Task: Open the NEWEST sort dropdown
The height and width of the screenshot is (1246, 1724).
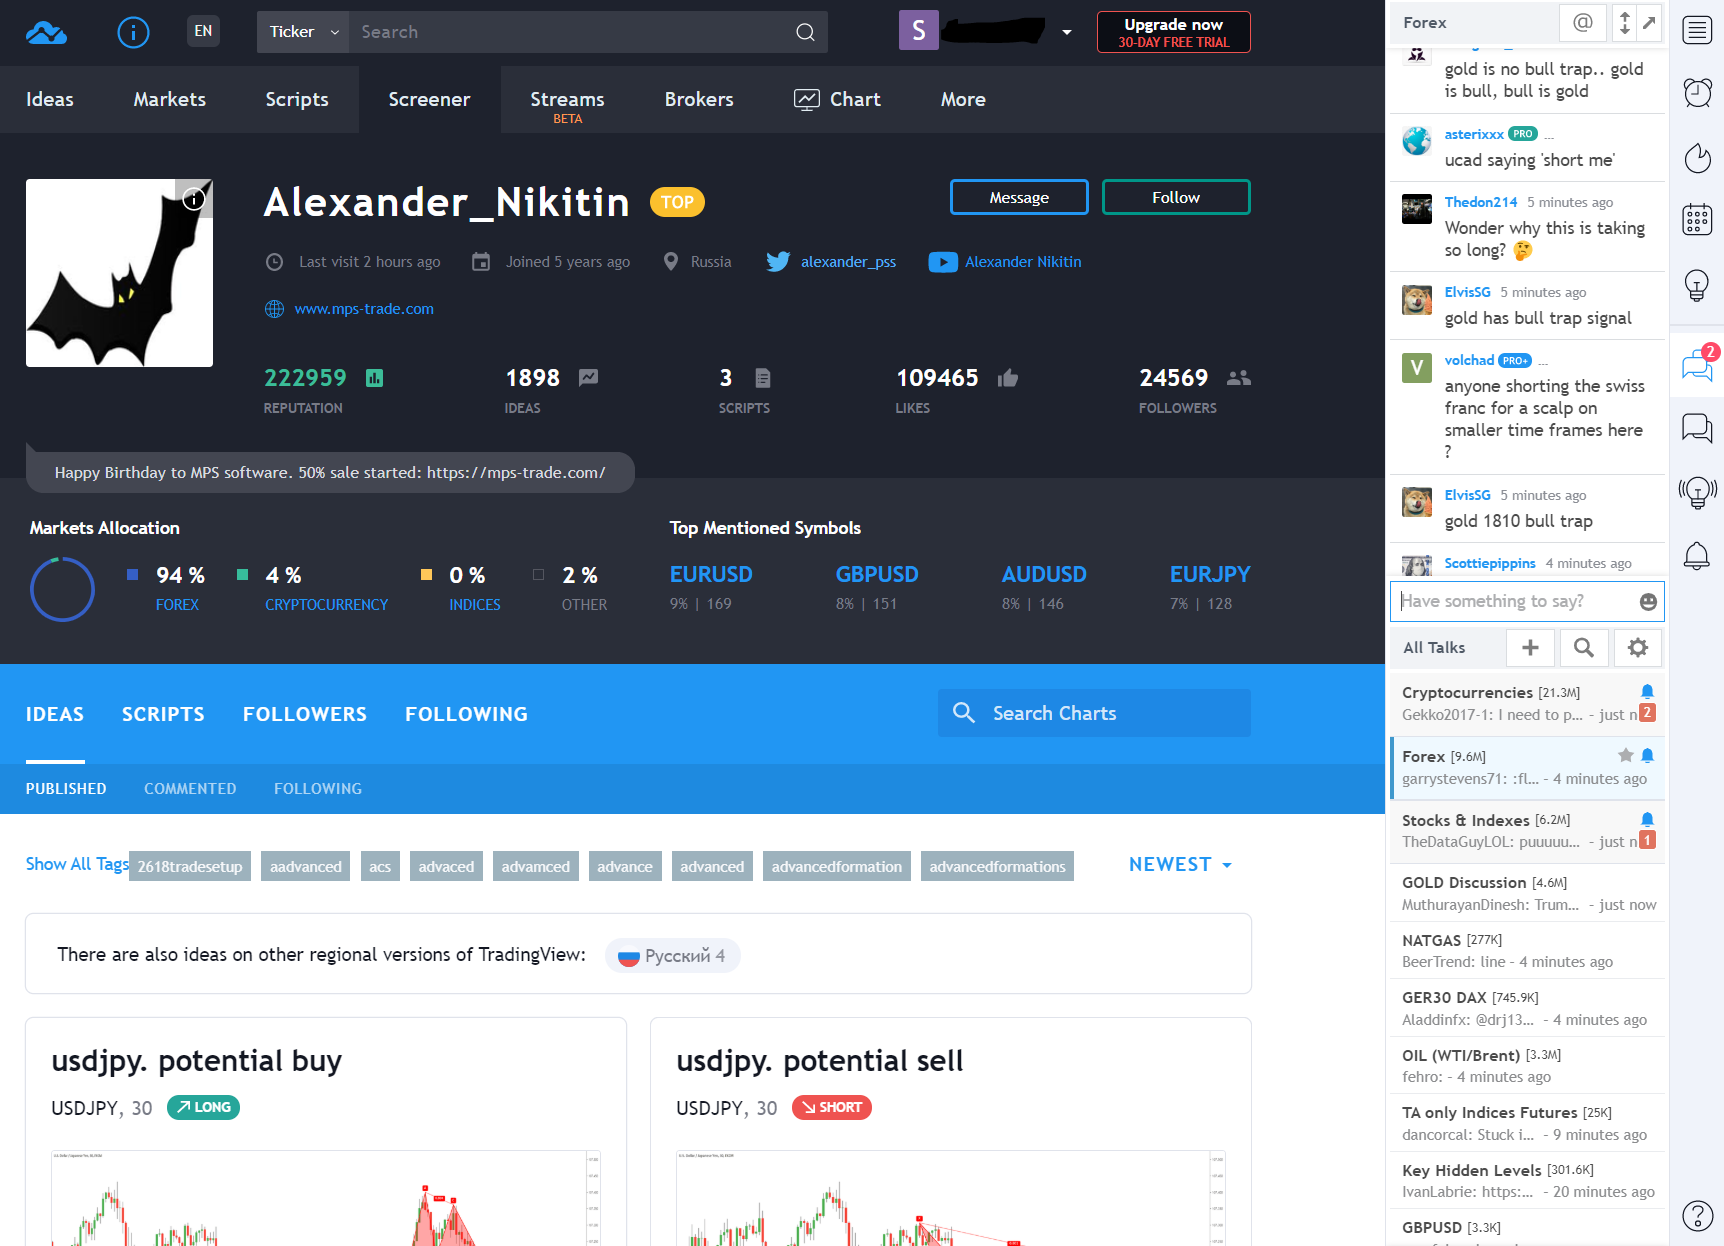Action: (1180, 865)
